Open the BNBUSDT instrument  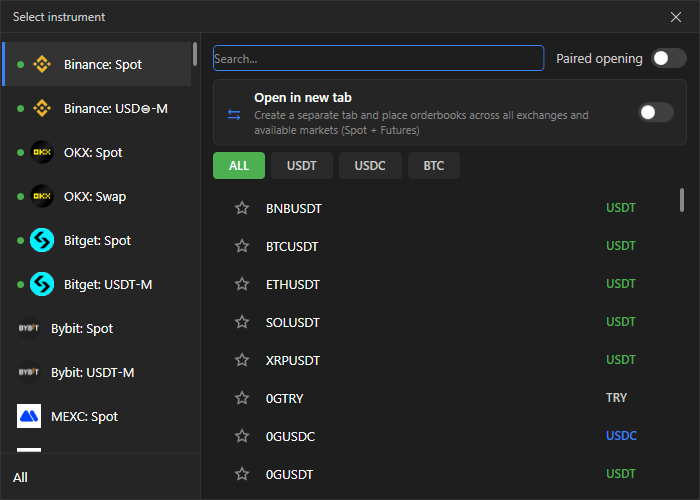(444, 208)
